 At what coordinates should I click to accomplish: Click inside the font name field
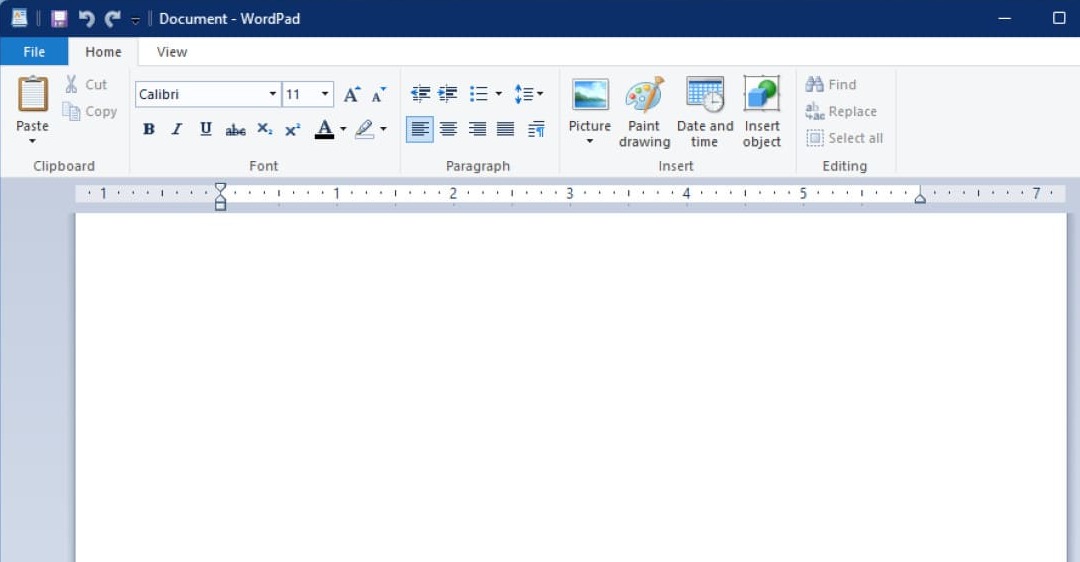[201, 94]
